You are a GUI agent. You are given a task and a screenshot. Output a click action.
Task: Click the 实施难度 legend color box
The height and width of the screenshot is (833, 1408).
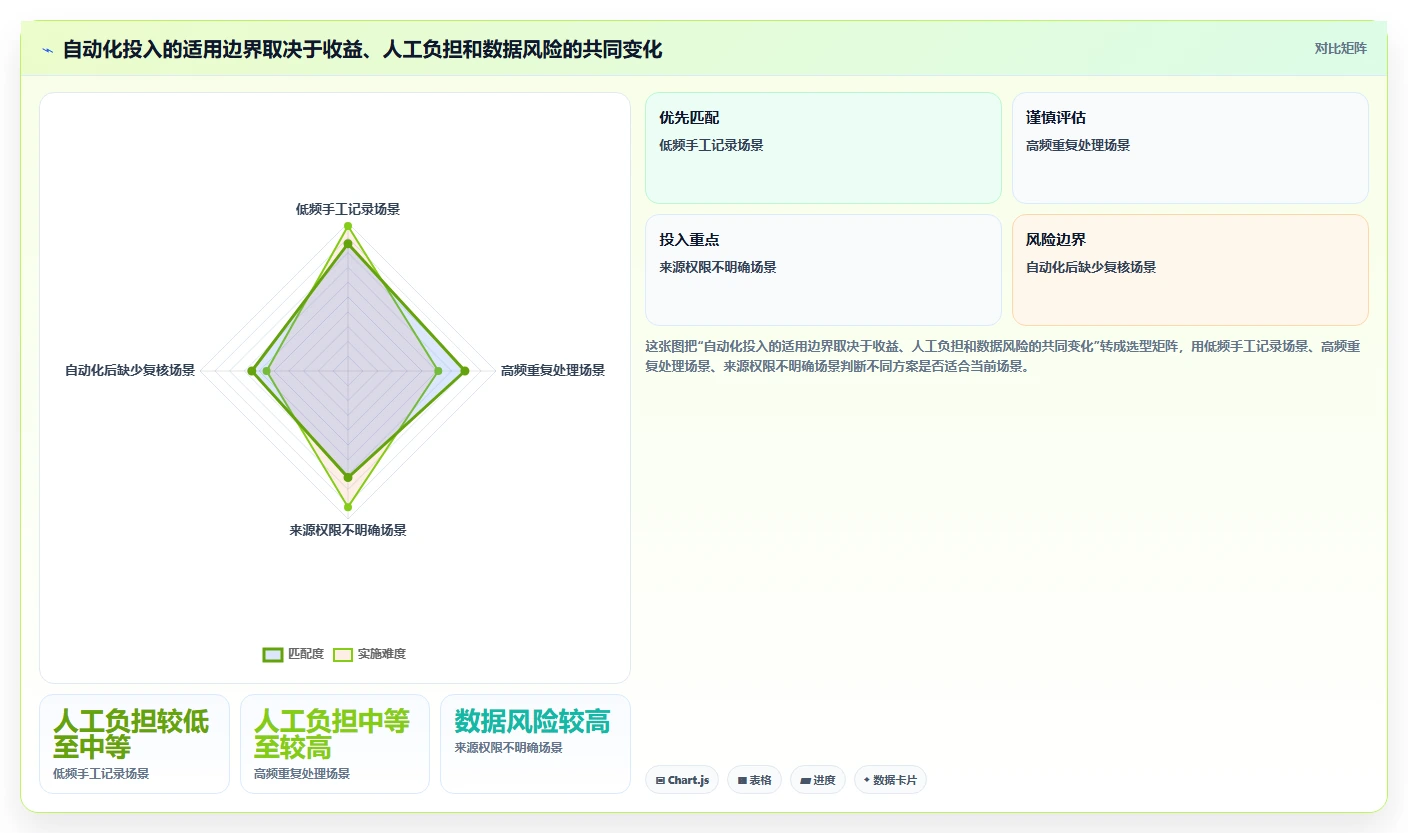point(343,654)
